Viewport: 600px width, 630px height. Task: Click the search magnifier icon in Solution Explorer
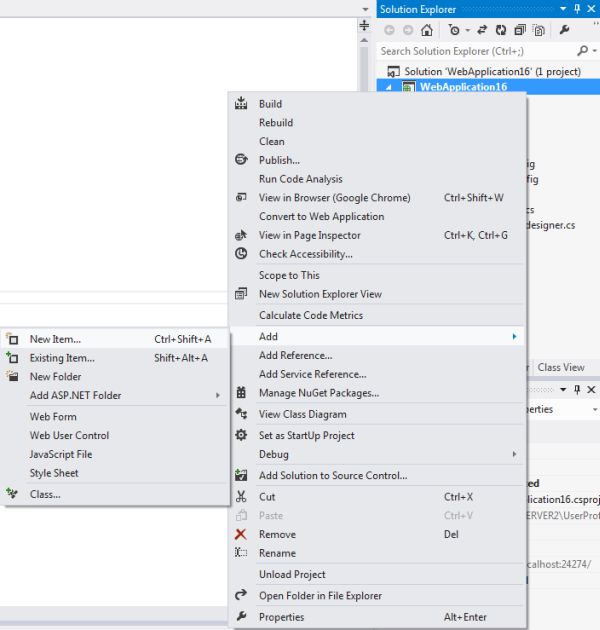click(582, 51)
